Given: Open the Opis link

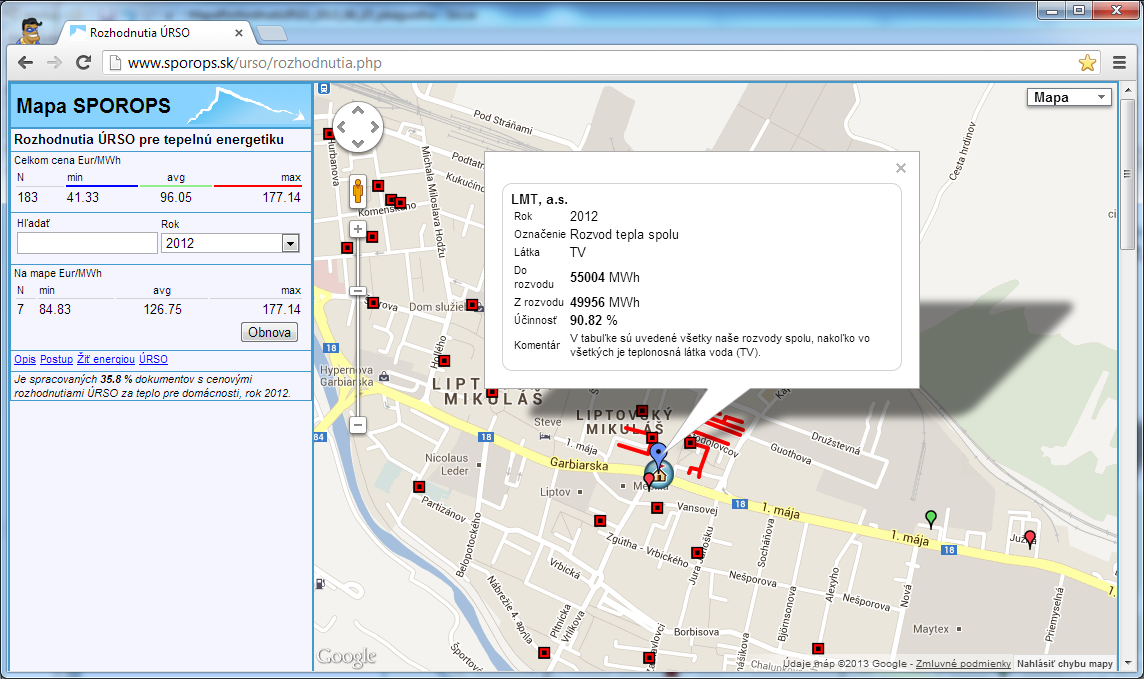Looking at the screenshot, I should (x=25, y=360).
